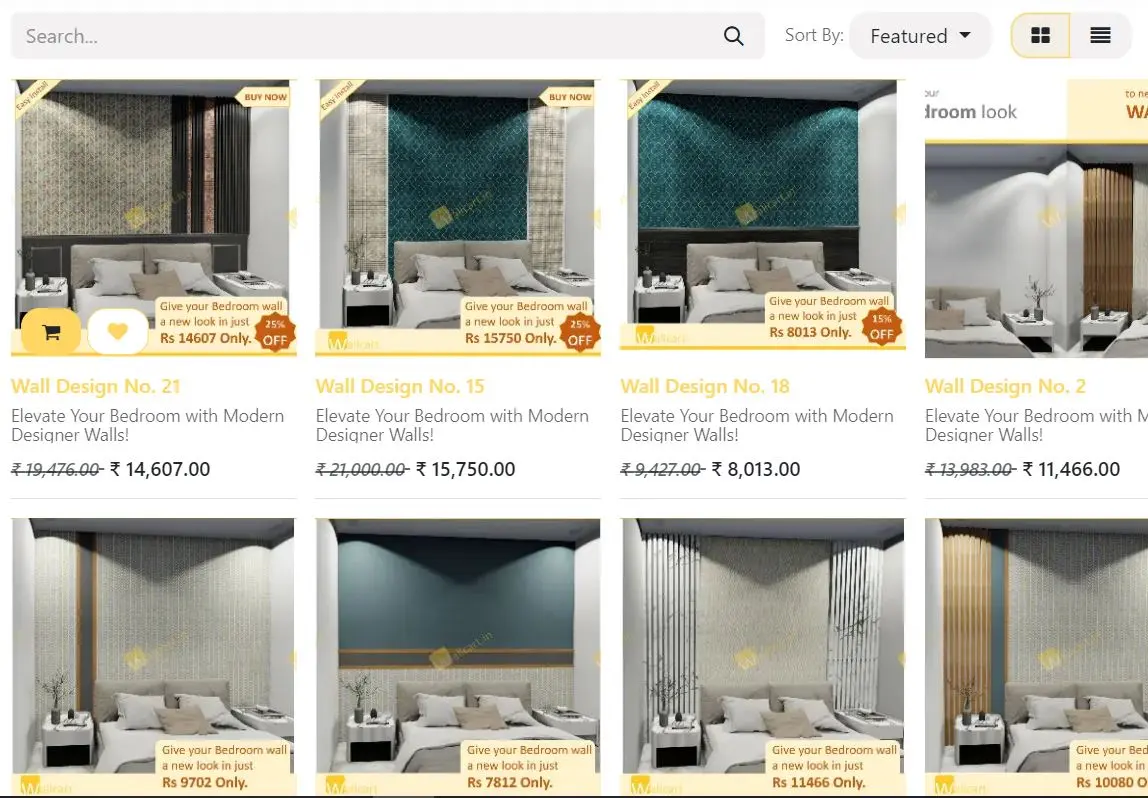Image resolution: width=1148 pixels, height=798 pixels.
Task: Open Wall Design No. 18 title link
Action: point(705,386)
